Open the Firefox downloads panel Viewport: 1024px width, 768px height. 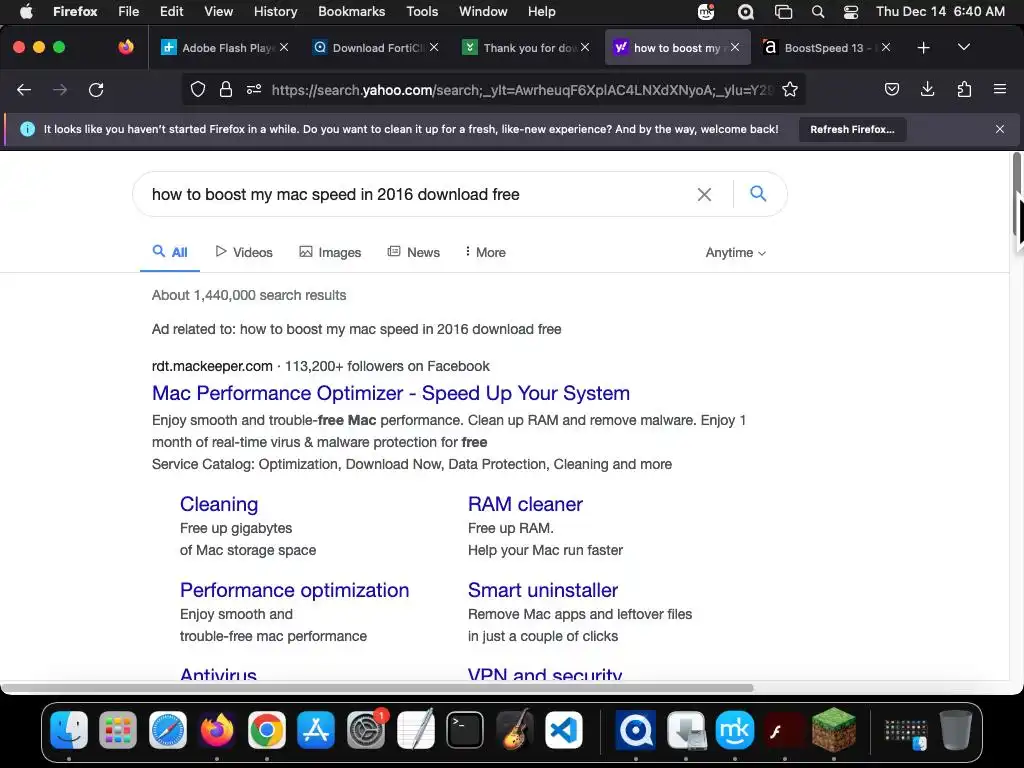tap(927, 89)
